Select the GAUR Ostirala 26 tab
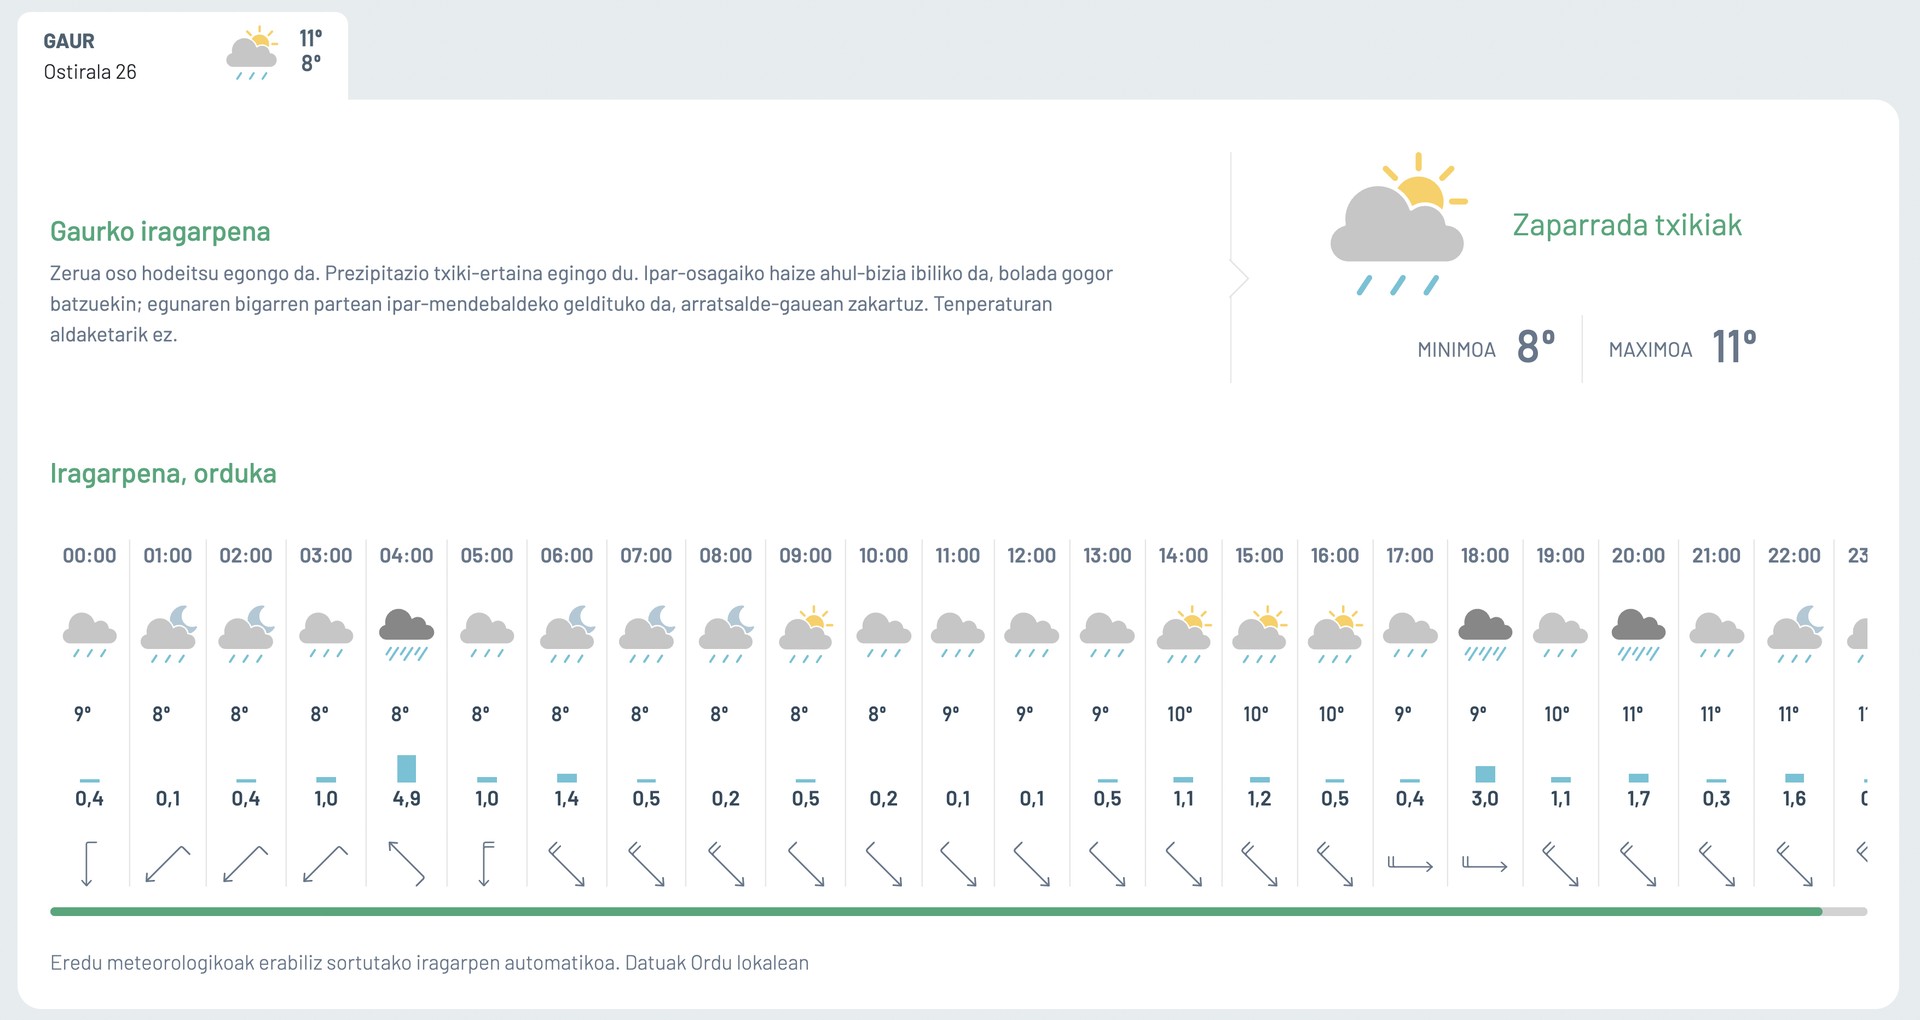Image resolution: width=1920 pixels, height=1020 pixels. click(x=183, y=56)
